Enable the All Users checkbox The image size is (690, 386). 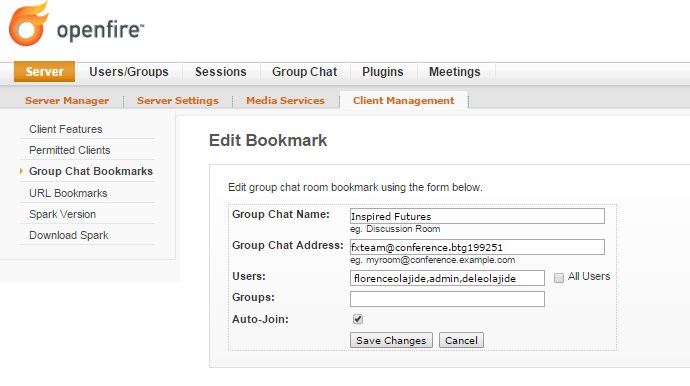click(x=558, y=278)
